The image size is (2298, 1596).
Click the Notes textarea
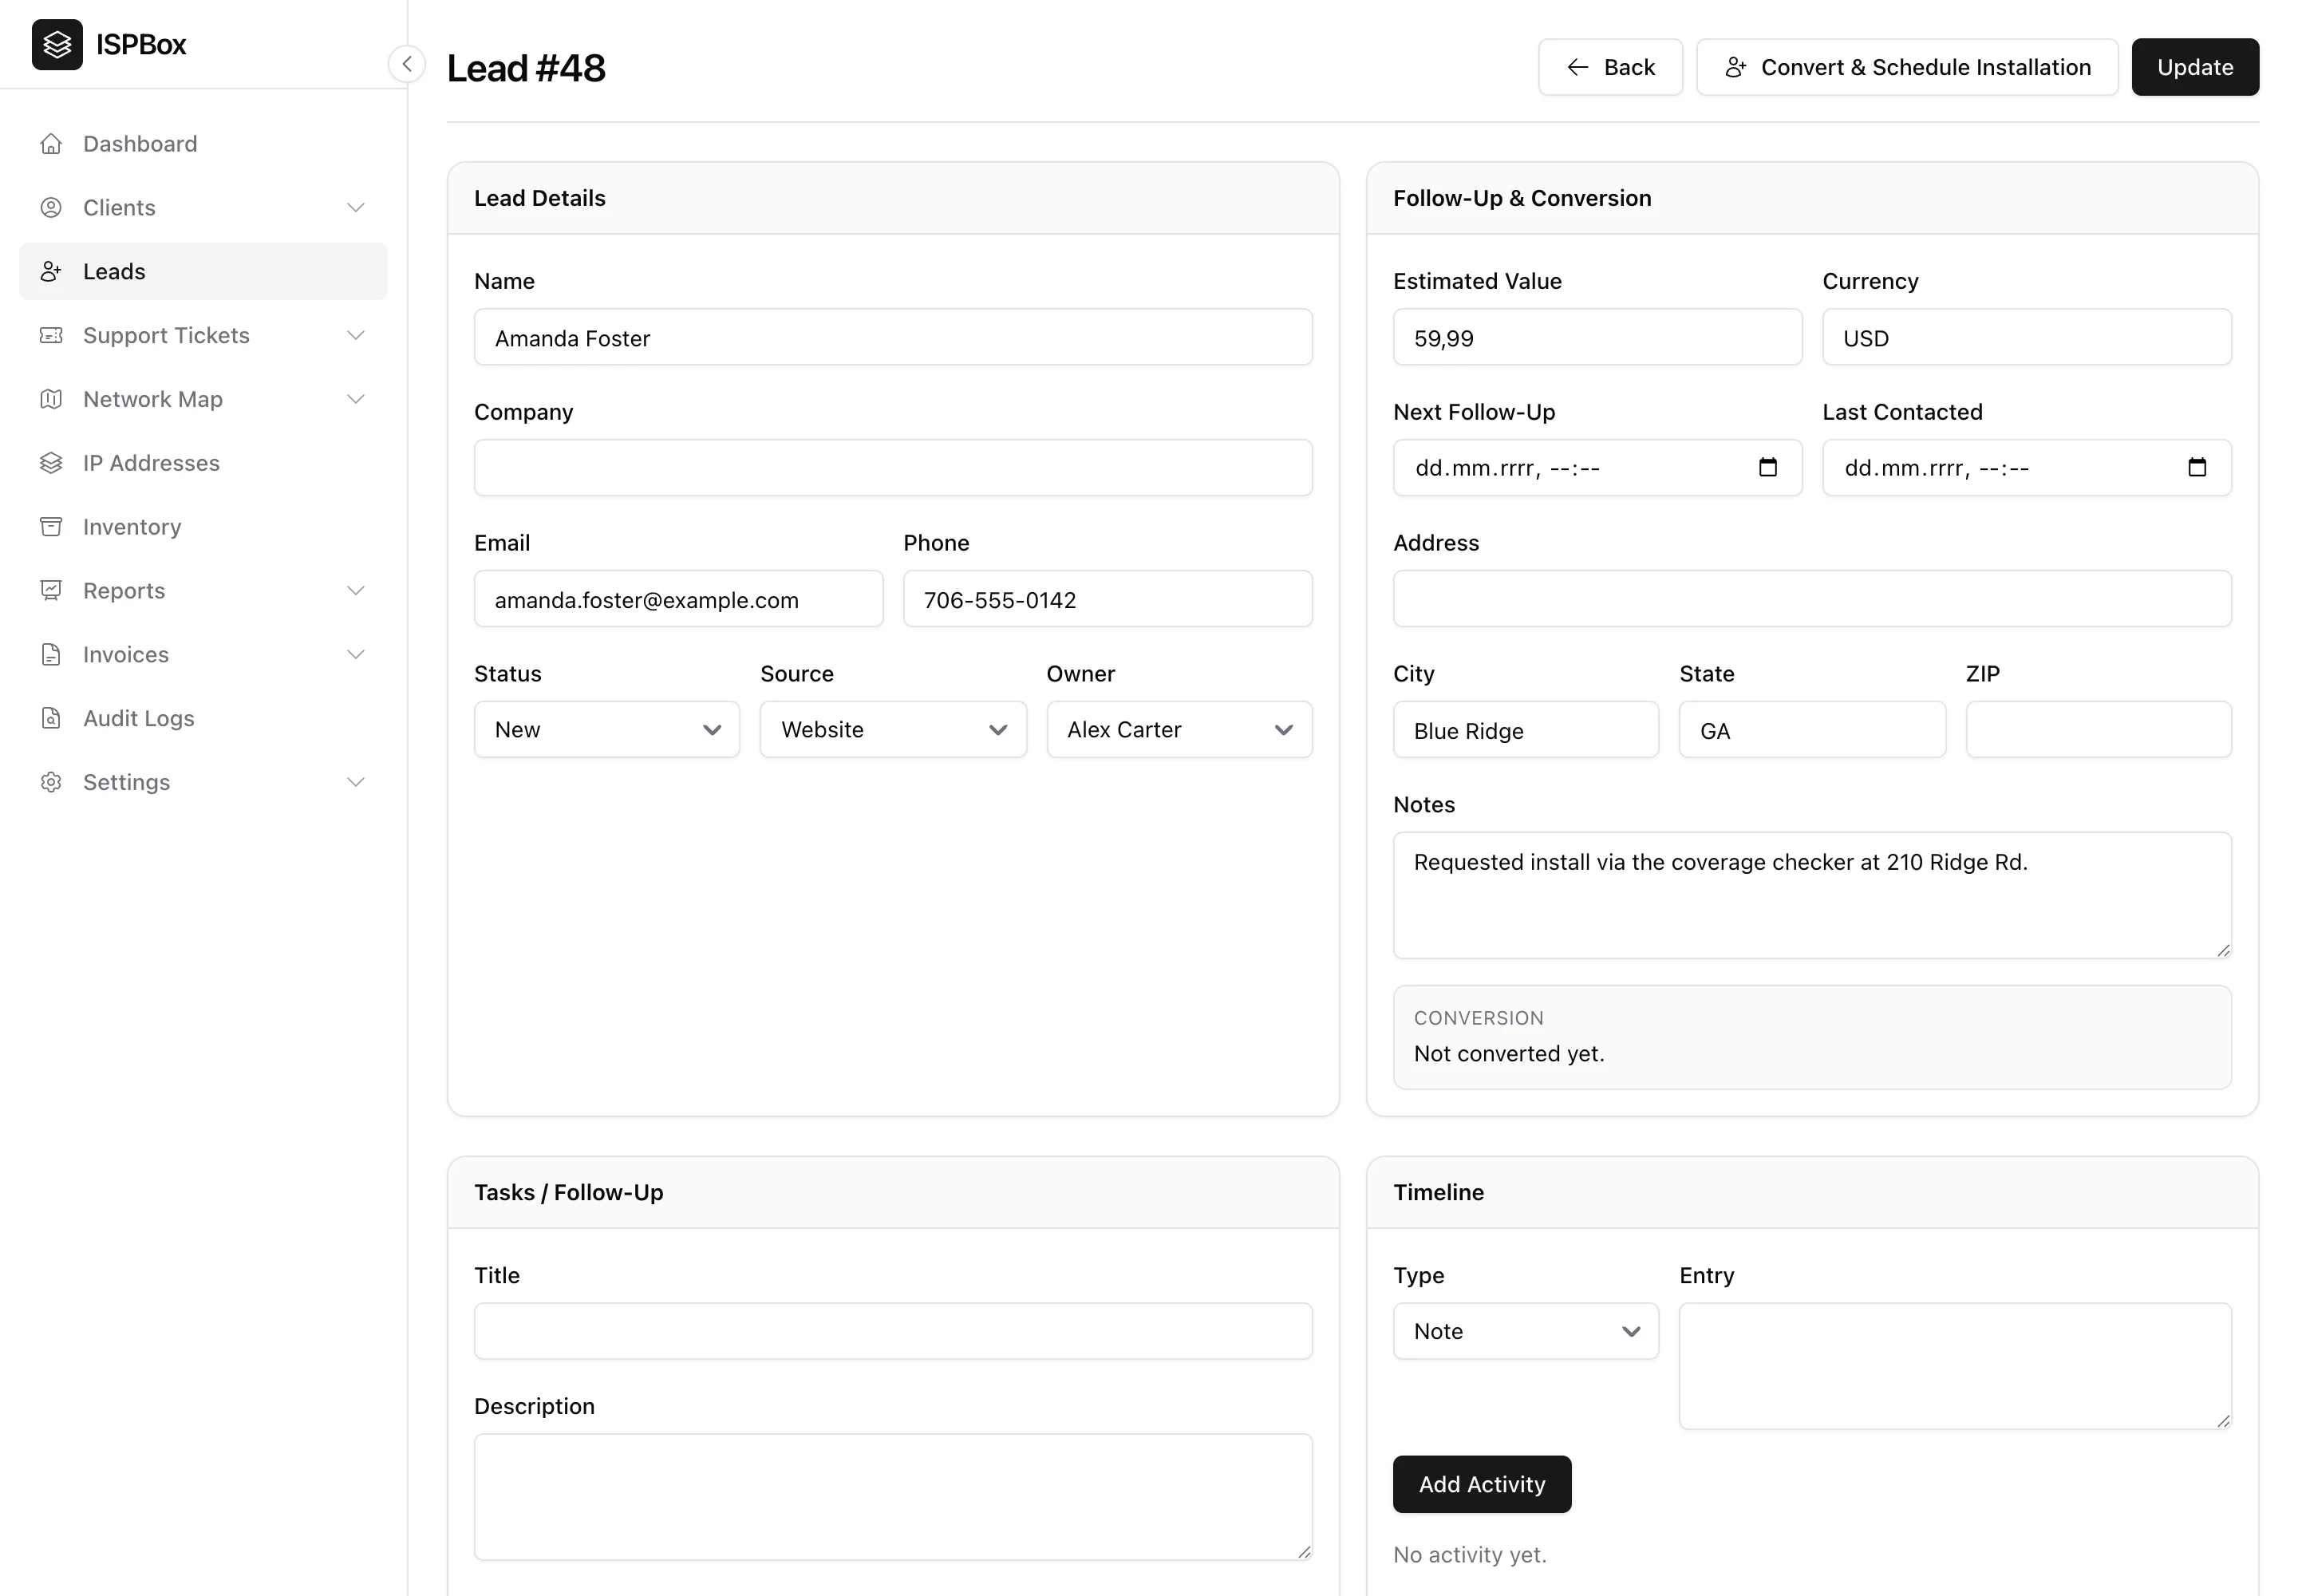pyautogui.click(x=1812, y=895)
